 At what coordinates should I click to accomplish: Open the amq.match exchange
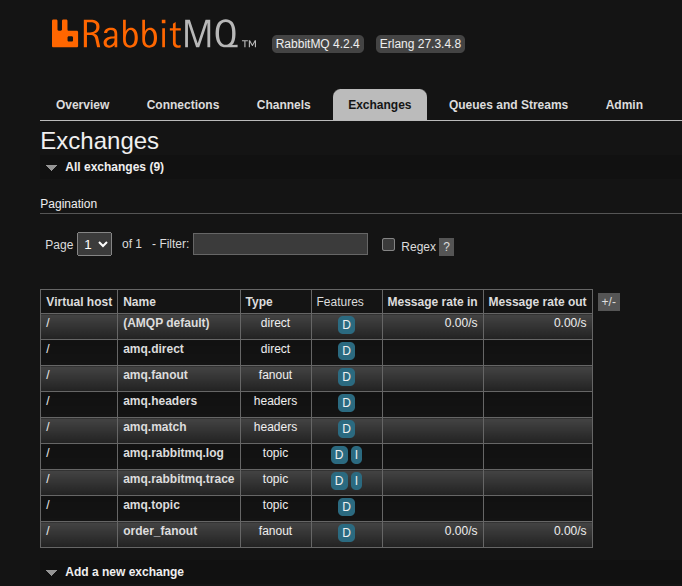(155, 427)
